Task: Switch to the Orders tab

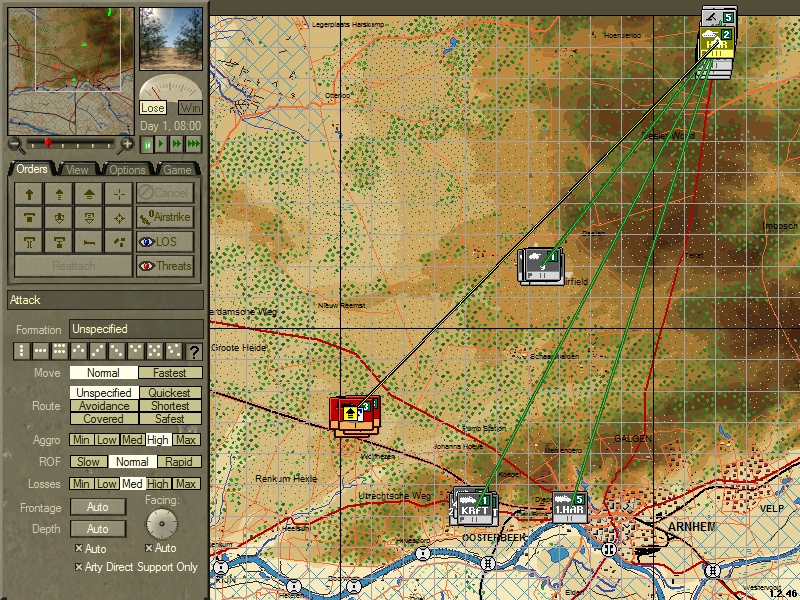Action: coord(32,169)
